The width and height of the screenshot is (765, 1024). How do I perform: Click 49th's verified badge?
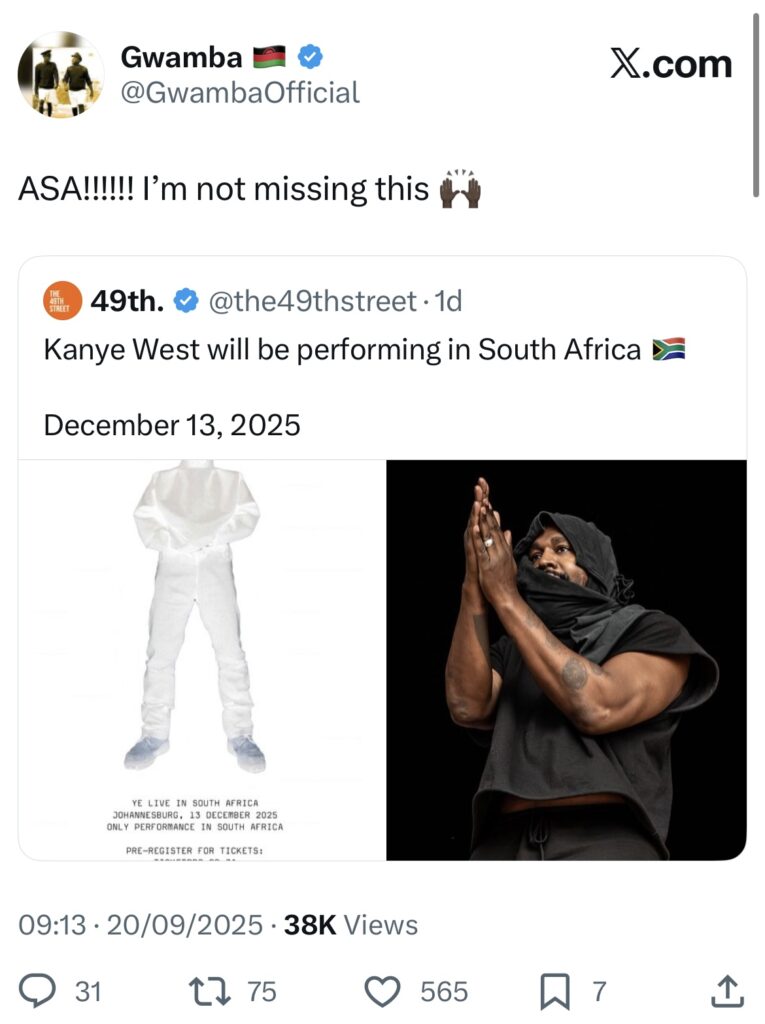click(x=186, y=301)
